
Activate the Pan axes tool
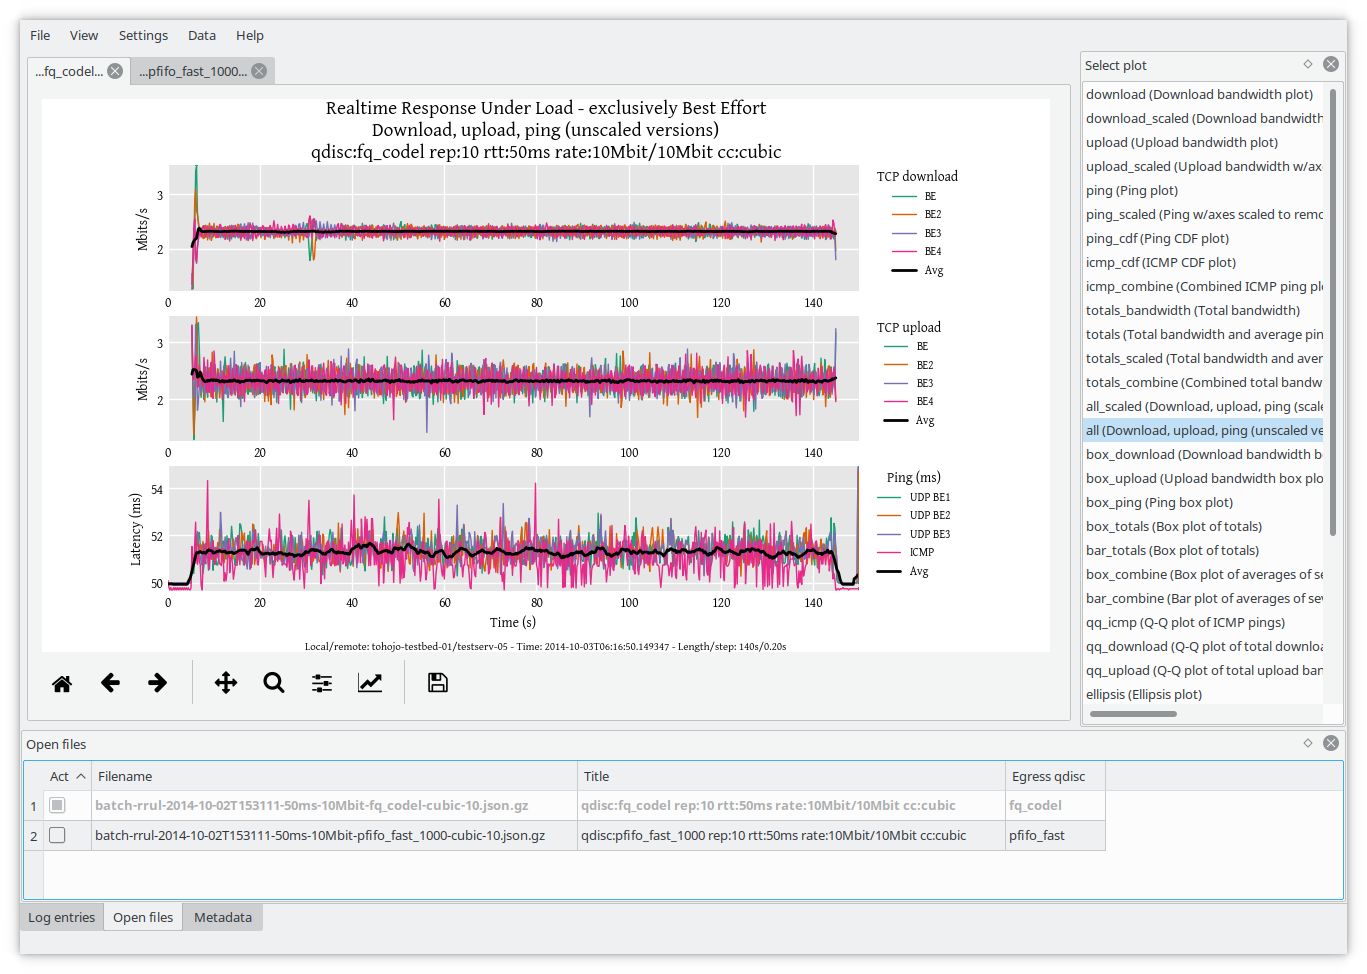(x=226, y=683)
